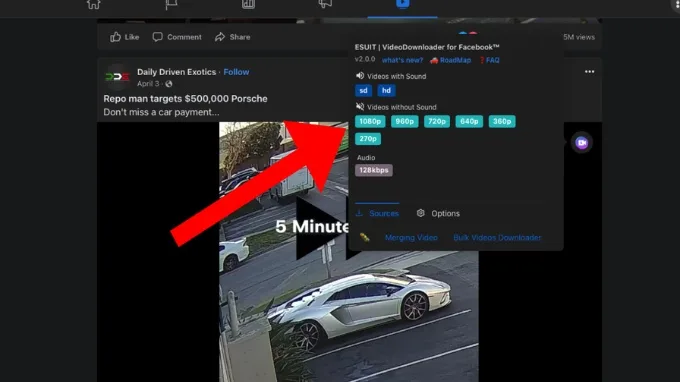Download the 720p video without sound
The height and width of the screenshot is (382, 680).
pos(437,121)
